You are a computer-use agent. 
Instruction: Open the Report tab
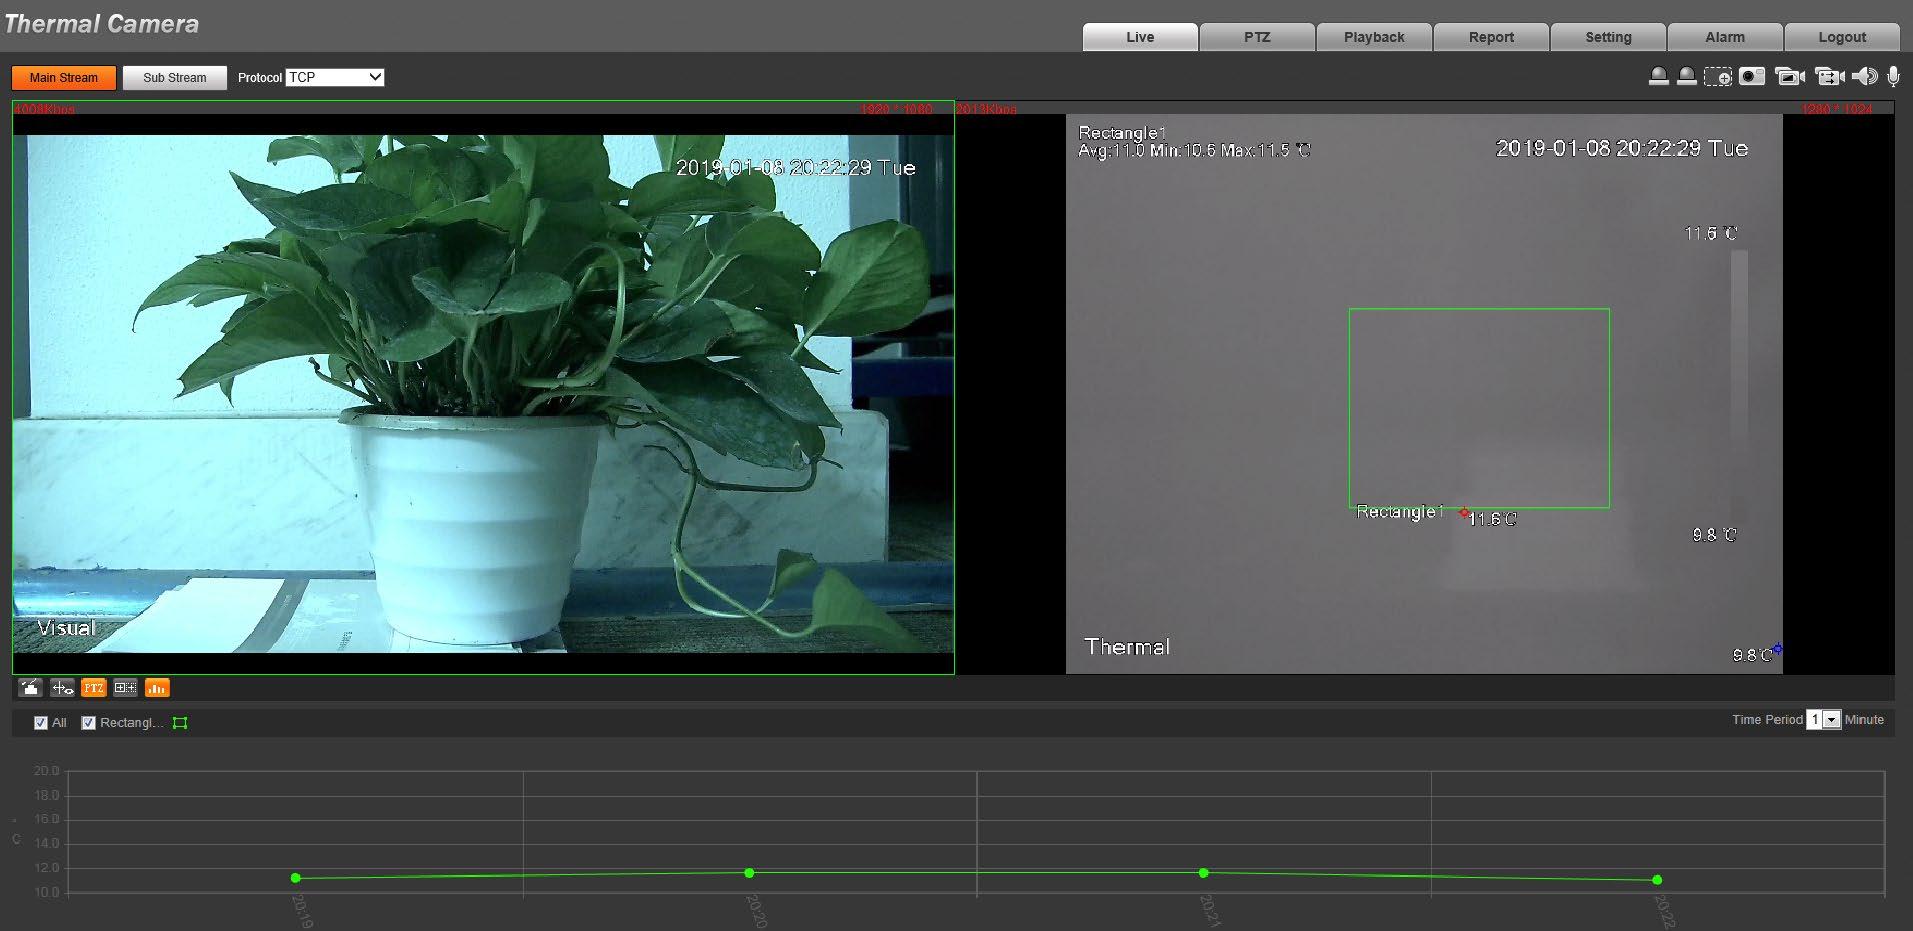[x=1491, y=37]
